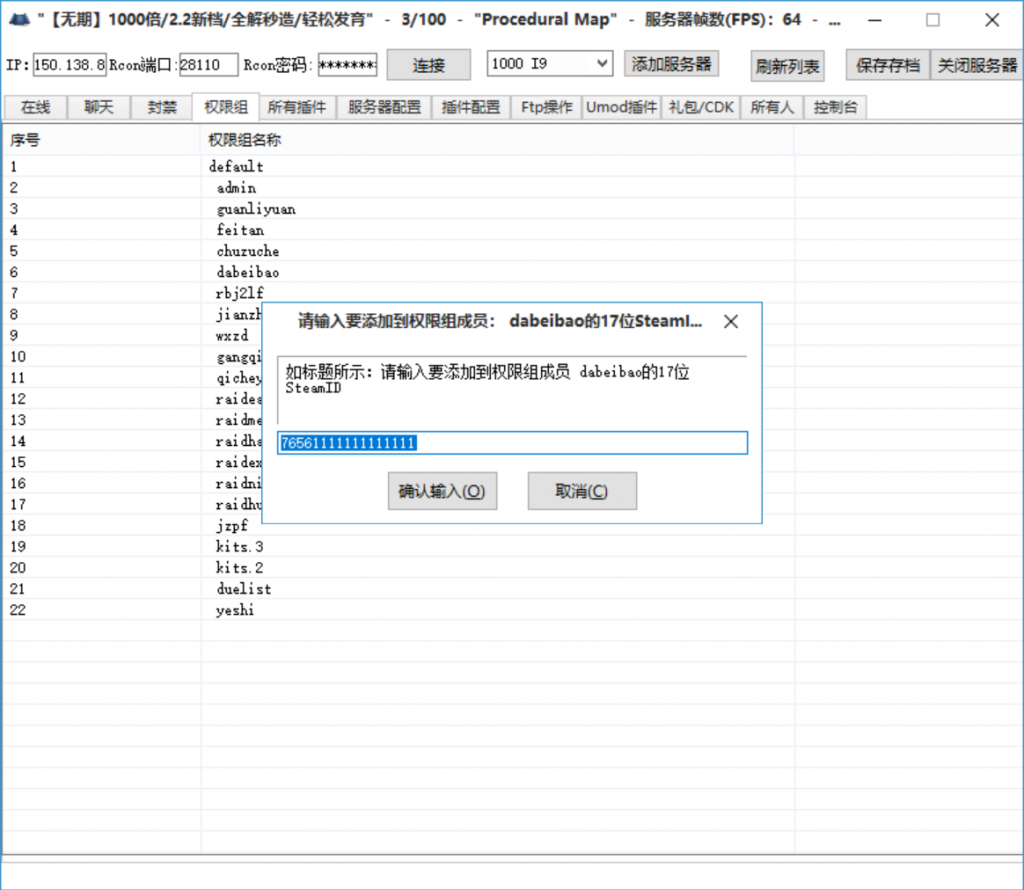Viewport: 1024px width, 890px height.
Task: Open the Ftp操作 tab
Action: (546, 107)
